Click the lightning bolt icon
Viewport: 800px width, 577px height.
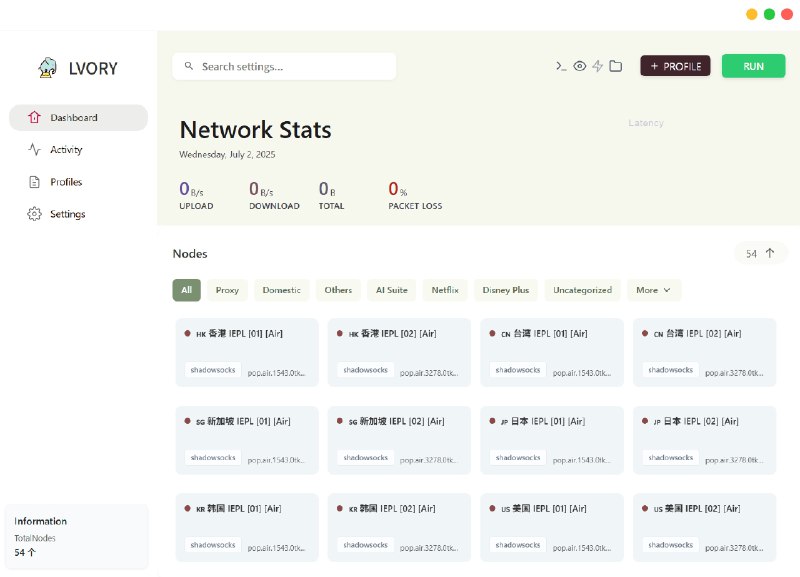(x=598, y=66)
